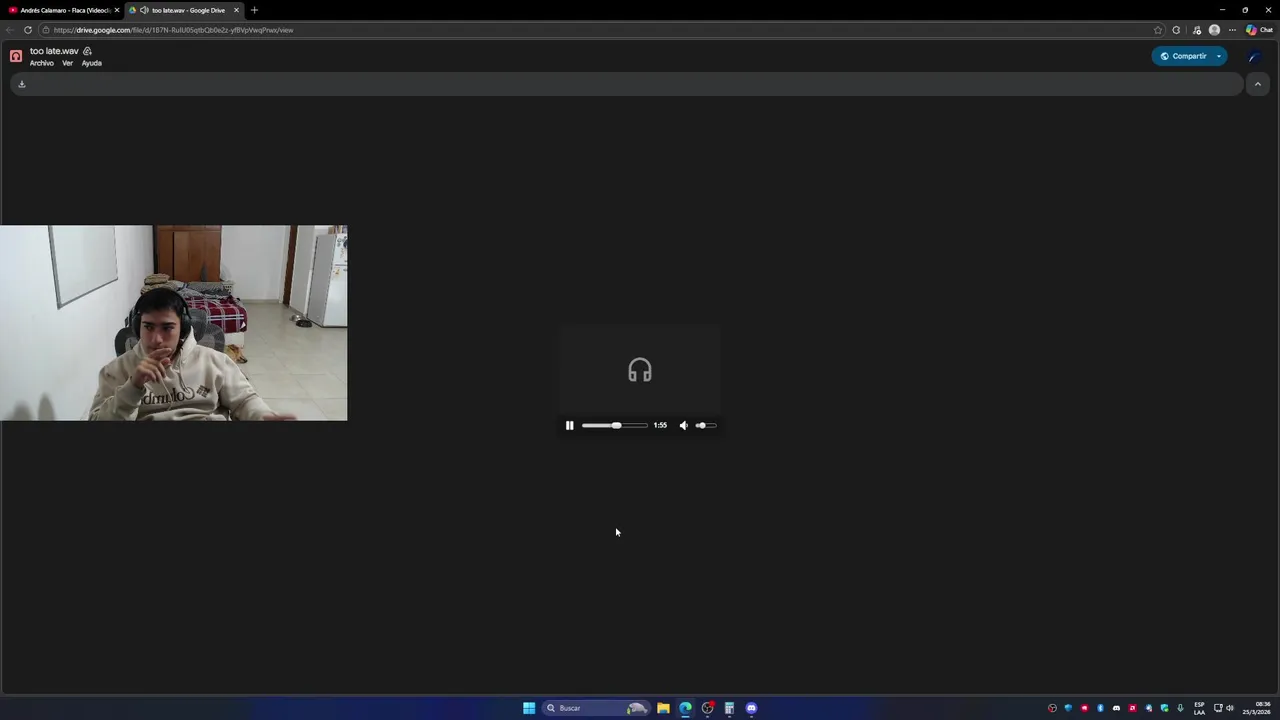The width and height of the screenshot is (1280, 720).
Task: Close the Andrés Calamaro YouTube tab
Action: coord(116,10)
